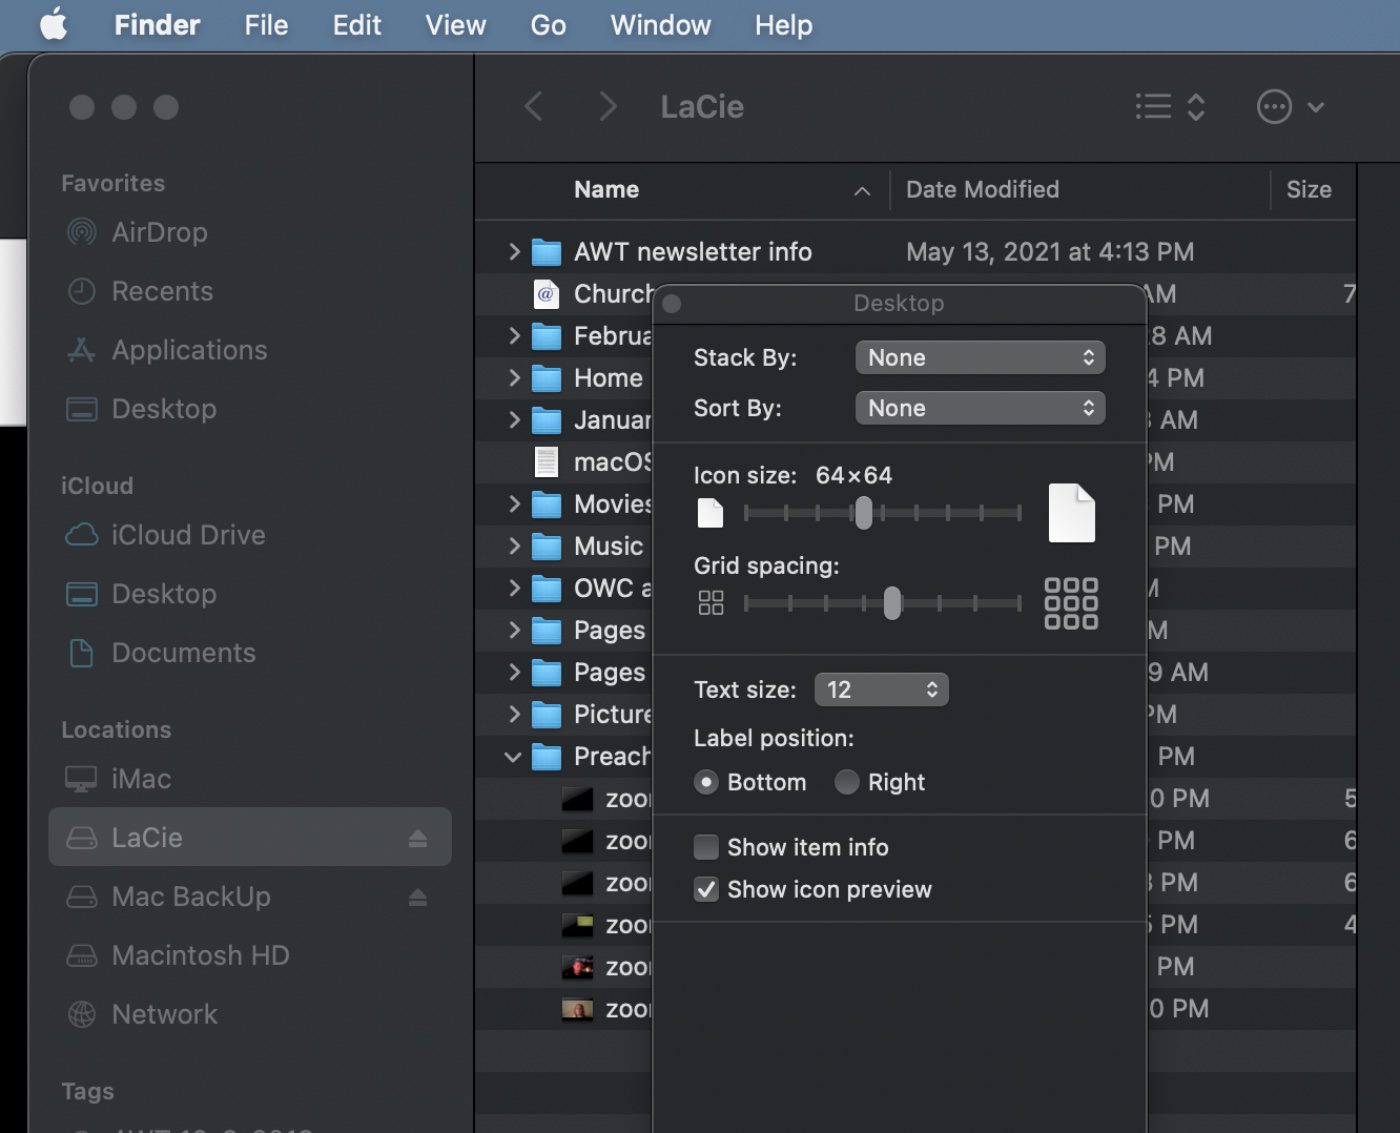Image resolution: width=1400 pixels, height=1133 pixels.
Task: Select Macintosh HD in Locations
Action: point(200,955)
